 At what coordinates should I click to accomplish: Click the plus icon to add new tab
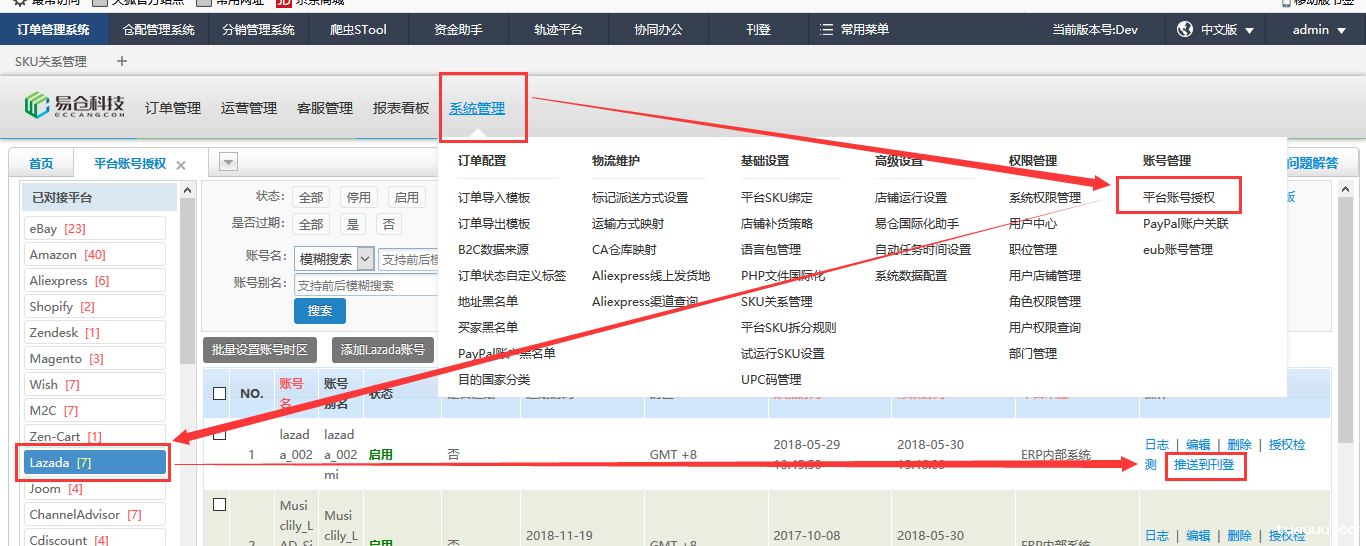click(x=122, y=61)
